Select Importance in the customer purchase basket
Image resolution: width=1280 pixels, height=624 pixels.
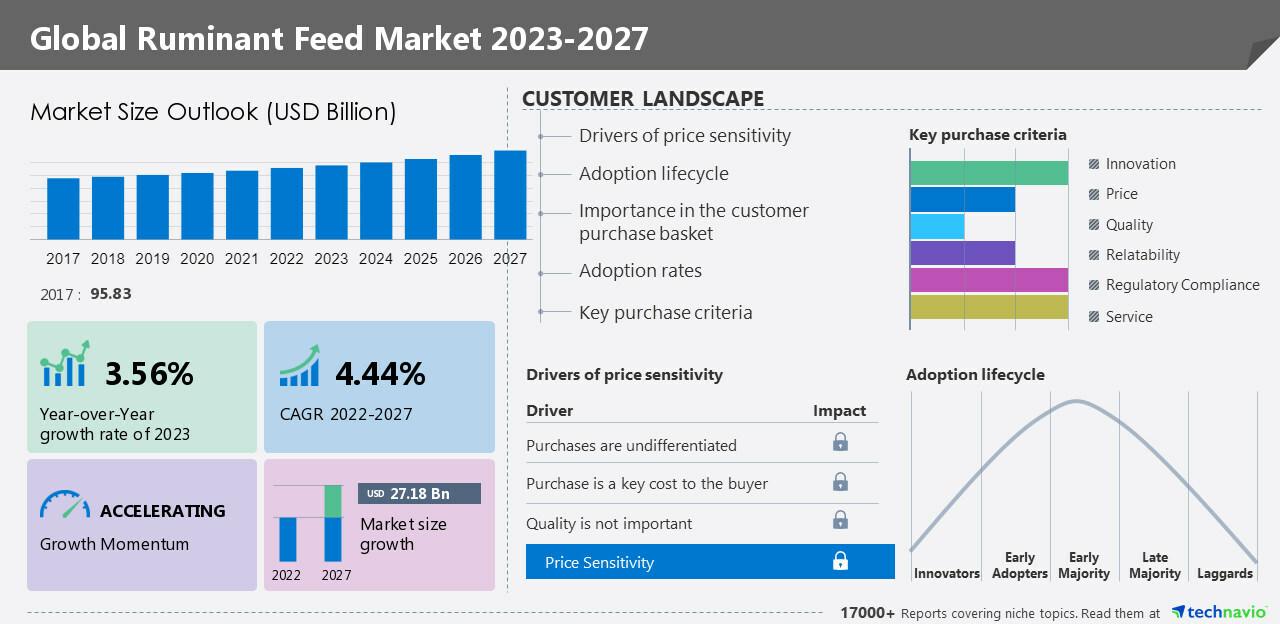pos(693,222)
